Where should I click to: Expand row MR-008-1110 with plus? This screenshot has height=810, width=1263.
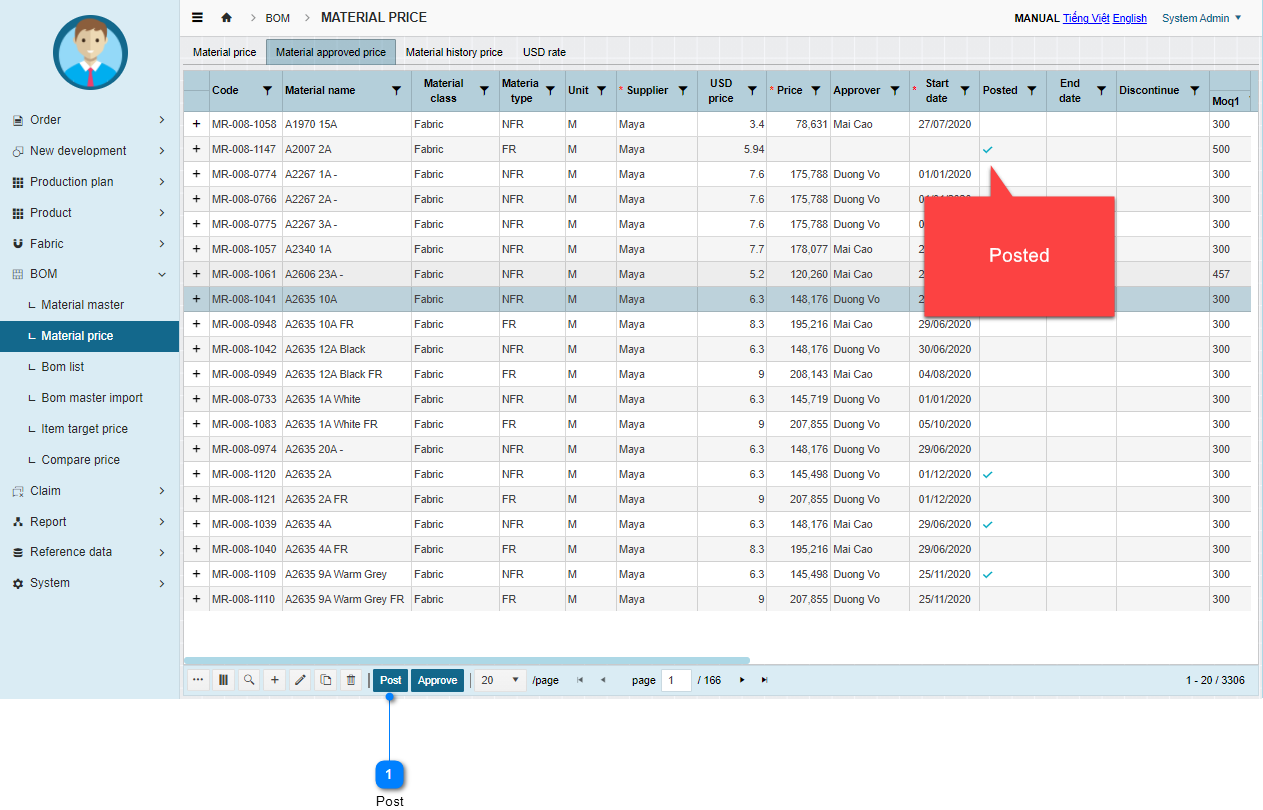196,599
